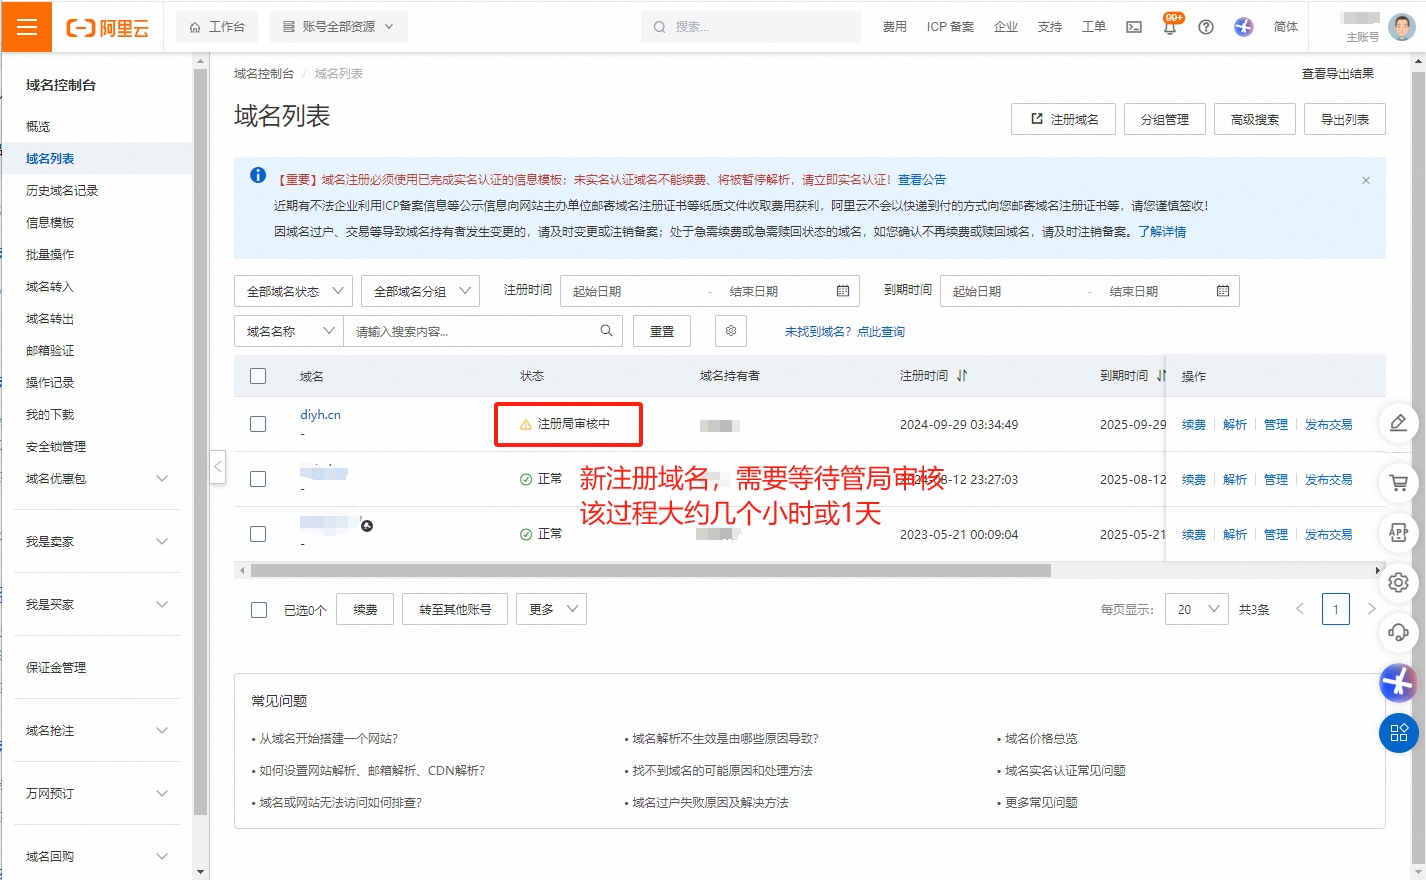This screenshot has width=1426, height=880.
Task: Open the 查看公告 link in notice banner
Action: coord(921,179)
